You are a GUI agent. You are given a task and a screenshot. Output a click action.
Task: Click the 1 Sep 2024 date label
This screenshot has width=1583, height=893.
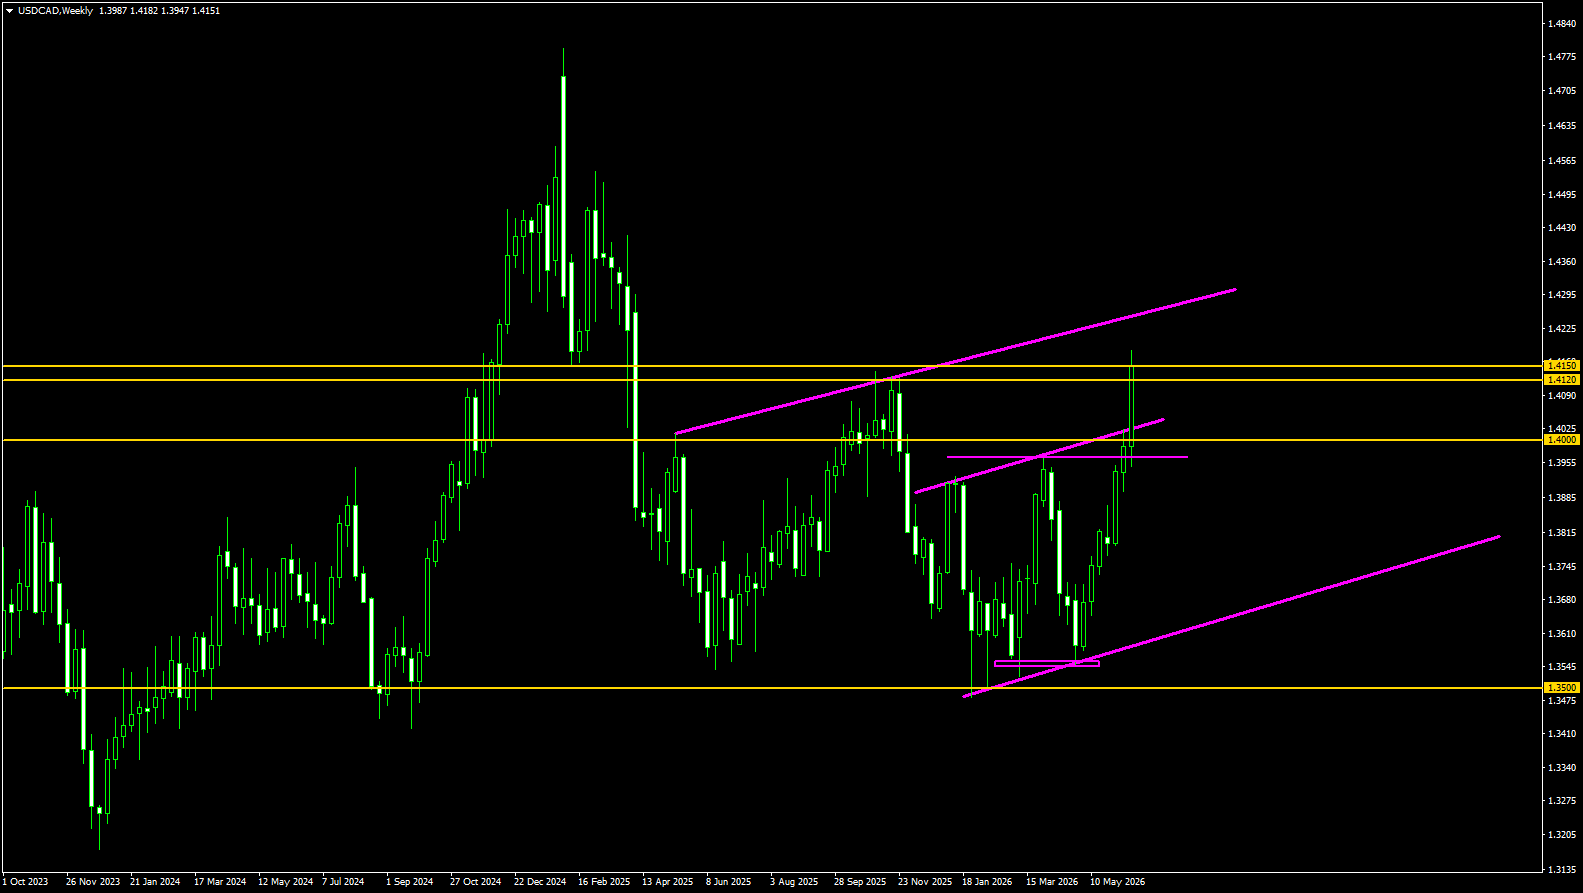[x=410, y=882]
